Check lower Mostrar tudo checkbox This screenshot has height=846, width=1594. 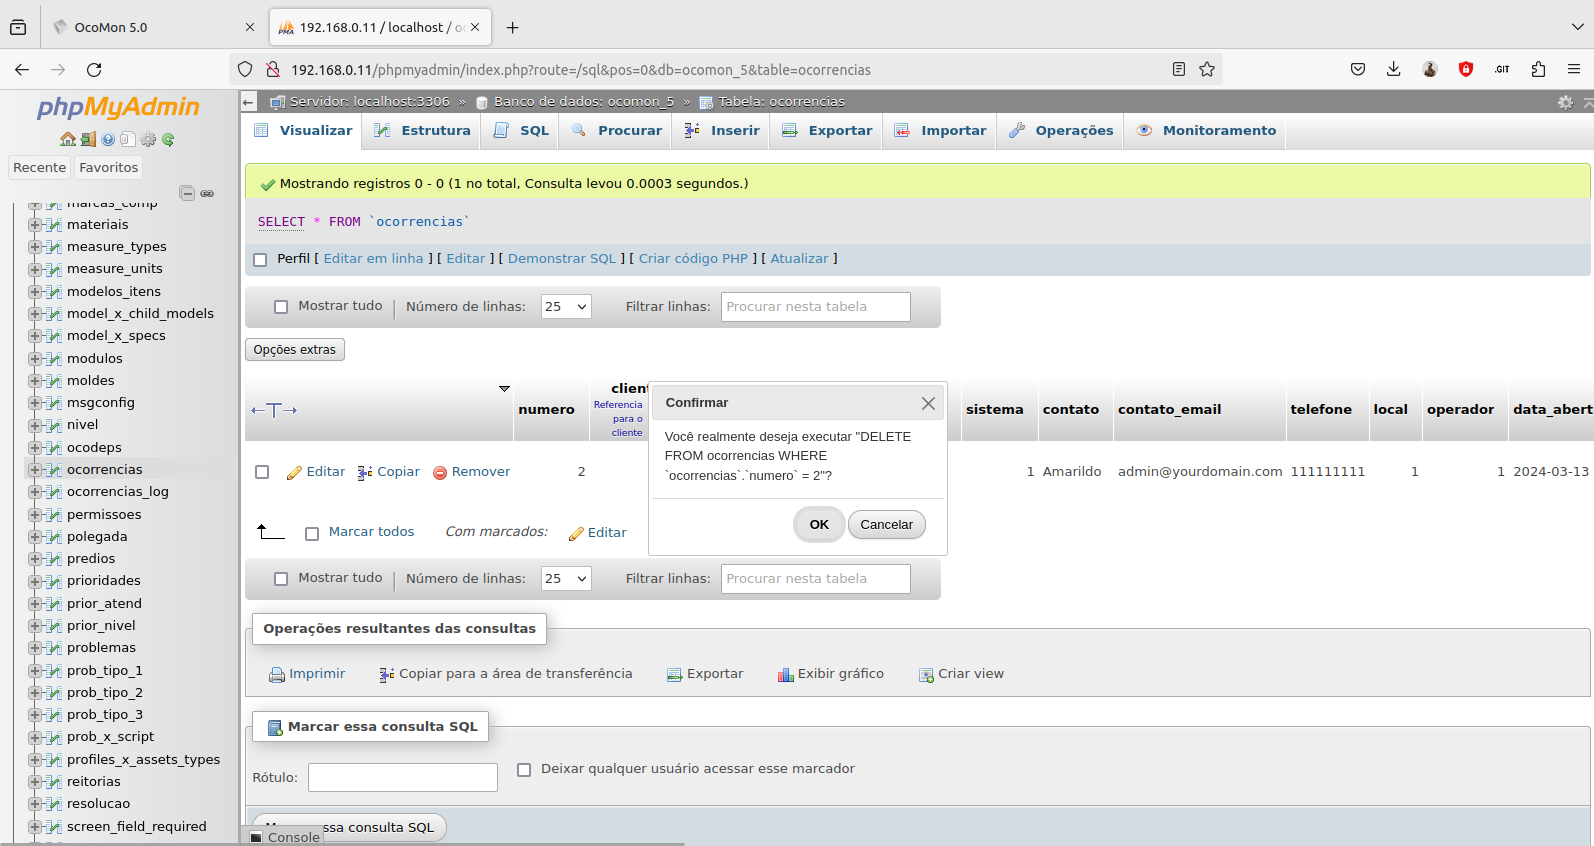[281, 579]
